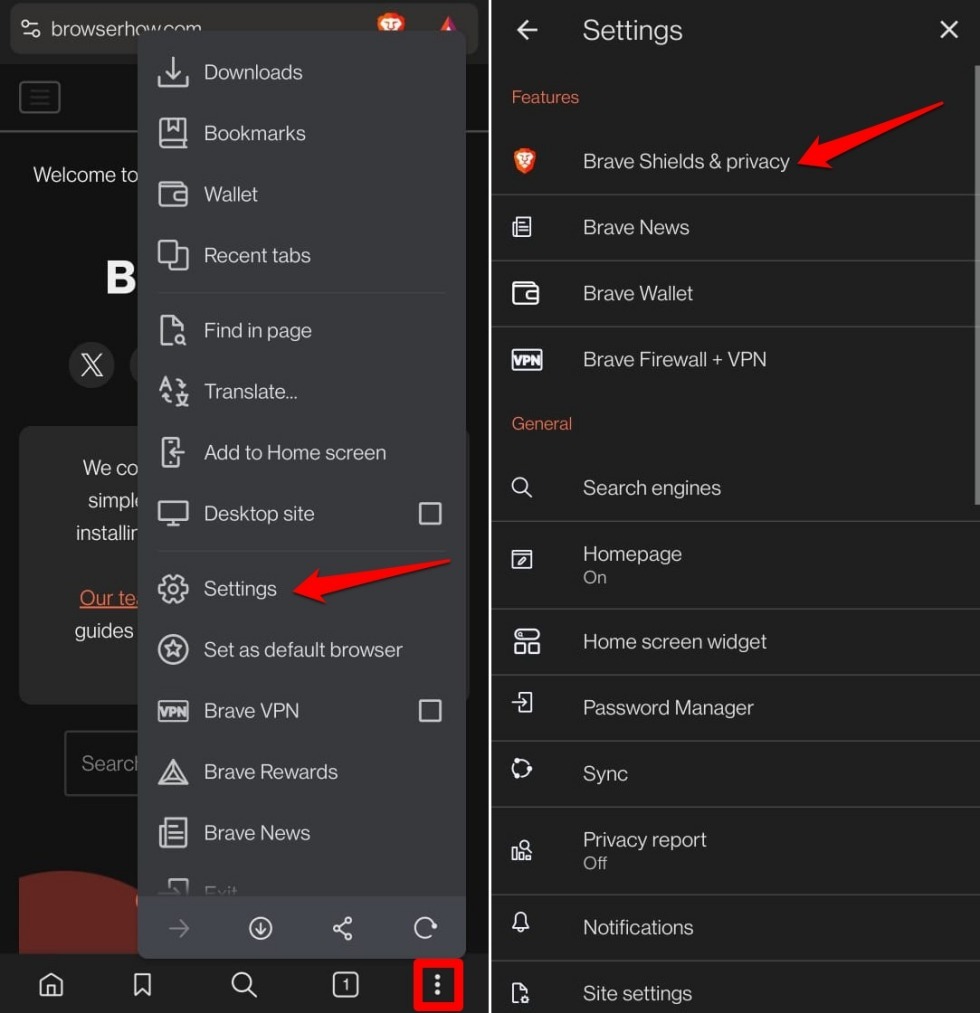Screen dimensions: 980x1013
Task: Open Brave News settings
Action: (735, 227)
